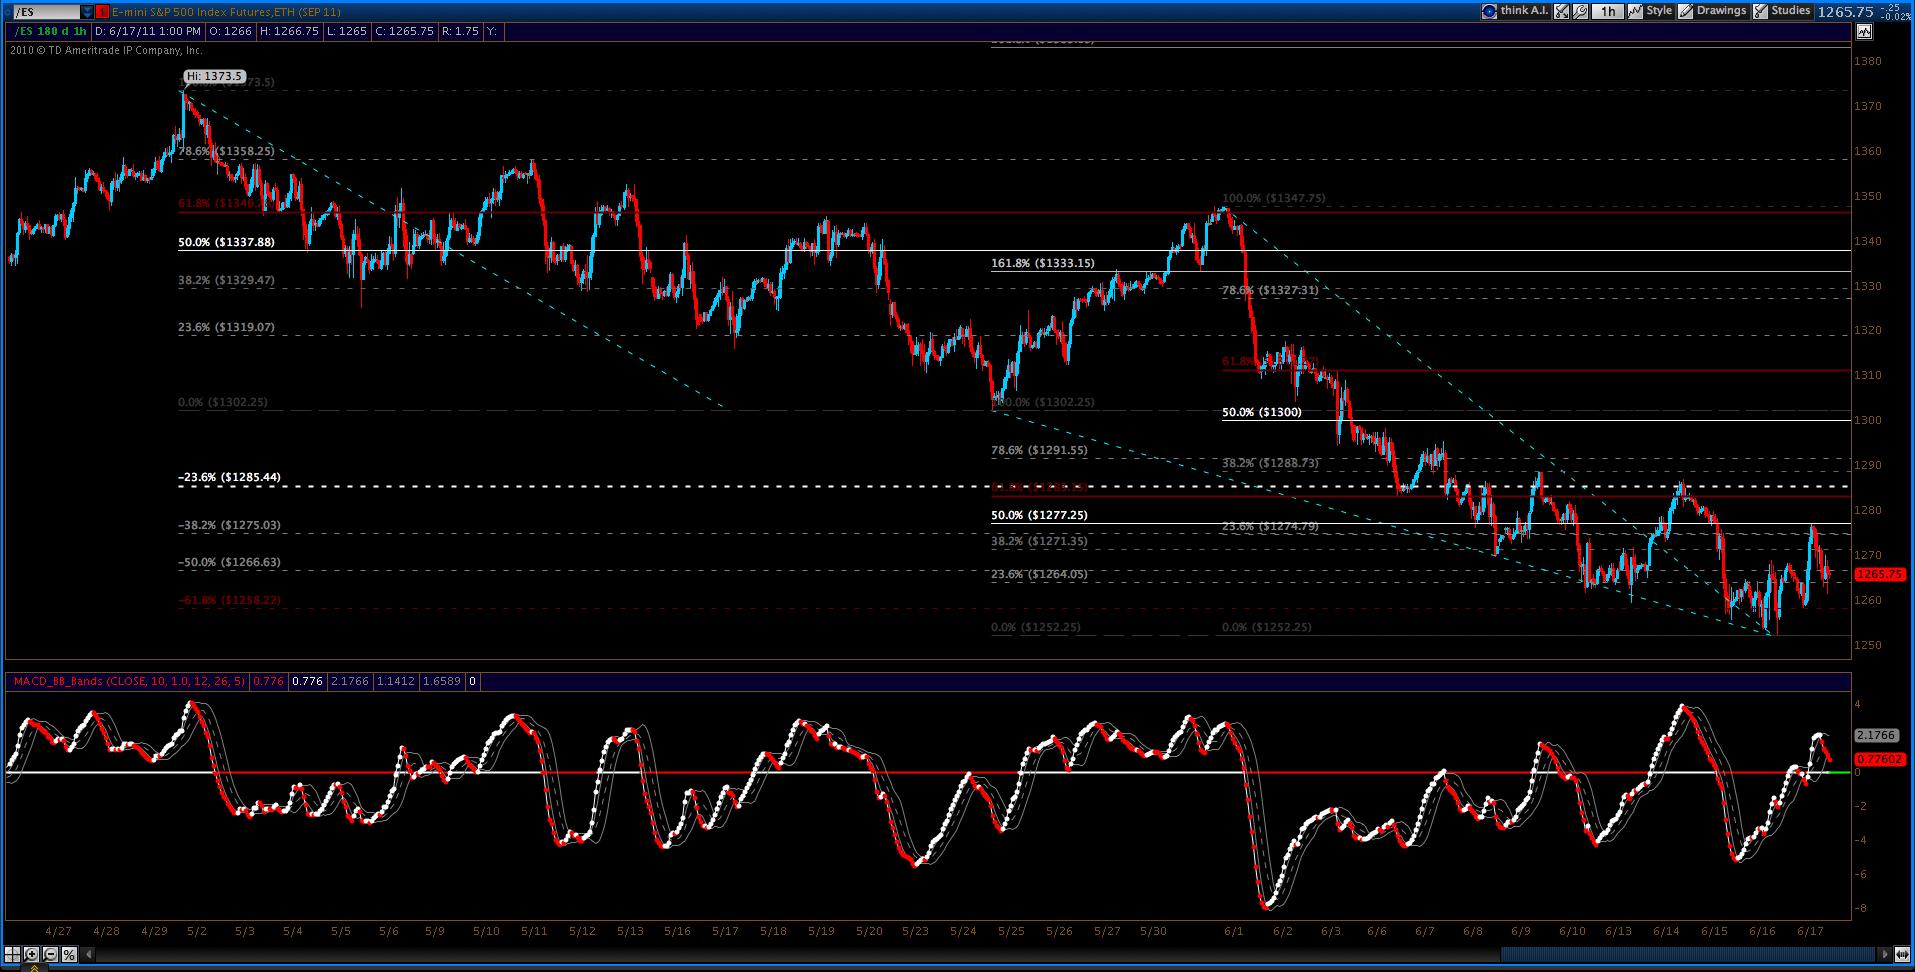This screenshot has width=1915, height=972.
Task: Select the 50.0% ($1300) Fibonacci label
Action: tap(1262, 412)
